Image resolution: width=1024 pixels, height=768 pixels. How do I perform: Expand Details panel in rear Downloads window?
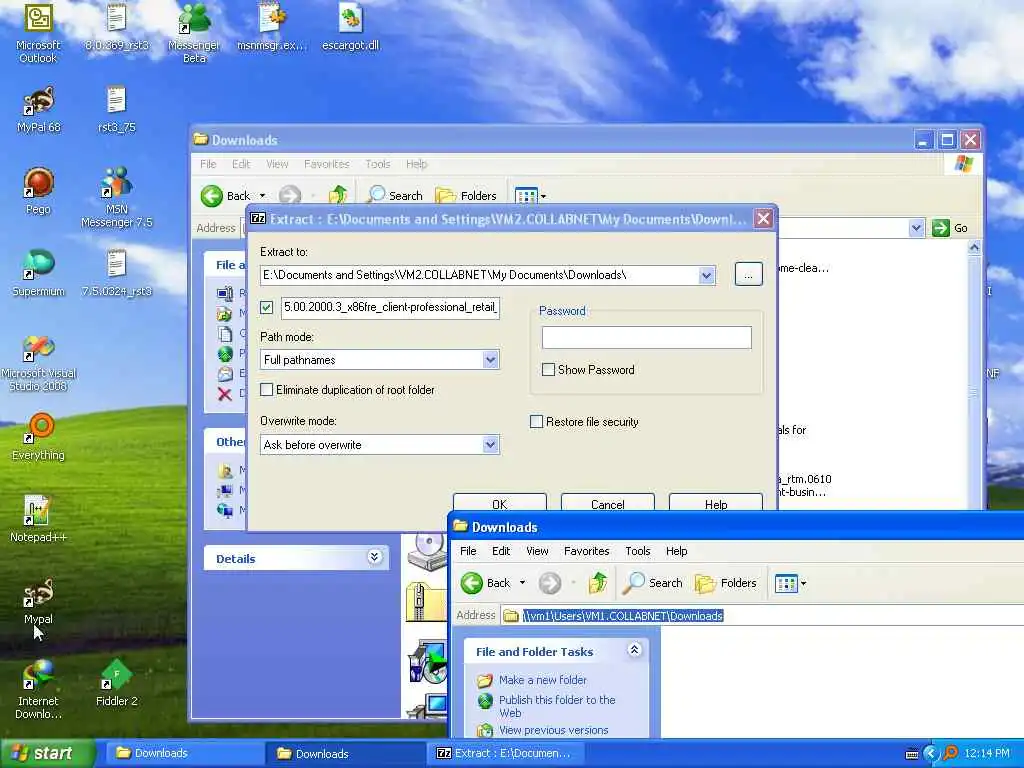point(374,556)
